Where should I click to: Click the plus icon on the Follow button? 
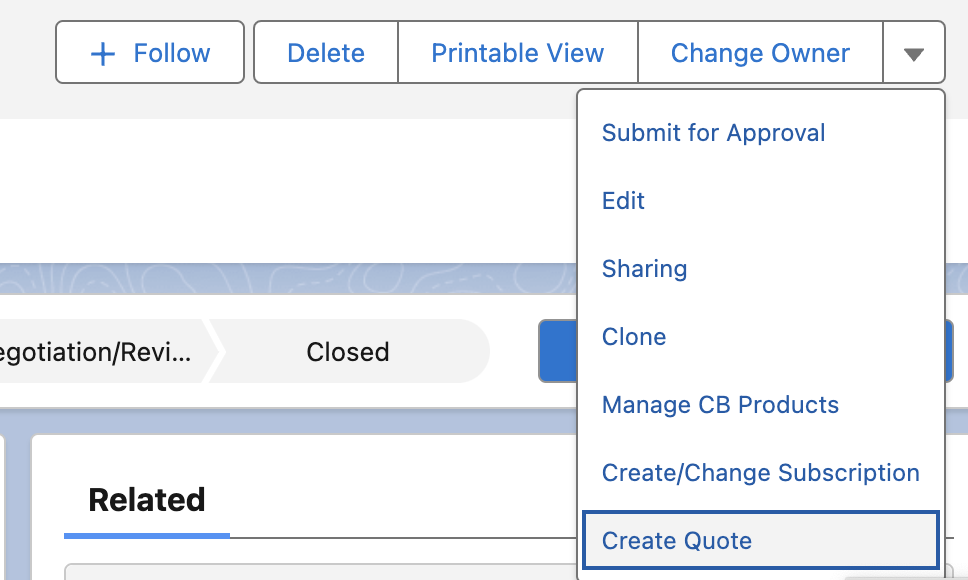102,52
